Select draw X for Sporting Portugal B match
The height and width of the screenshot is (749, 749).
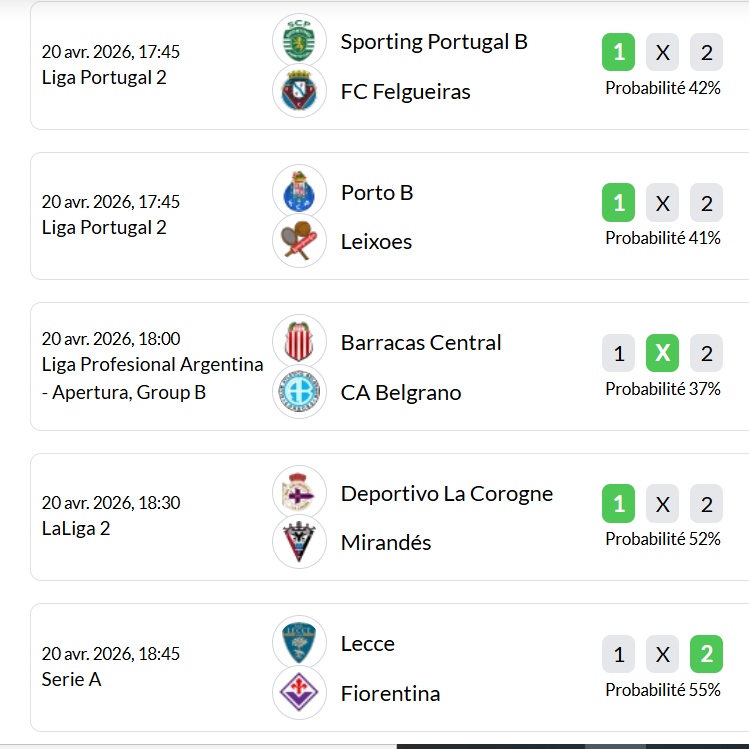point(662,53)
